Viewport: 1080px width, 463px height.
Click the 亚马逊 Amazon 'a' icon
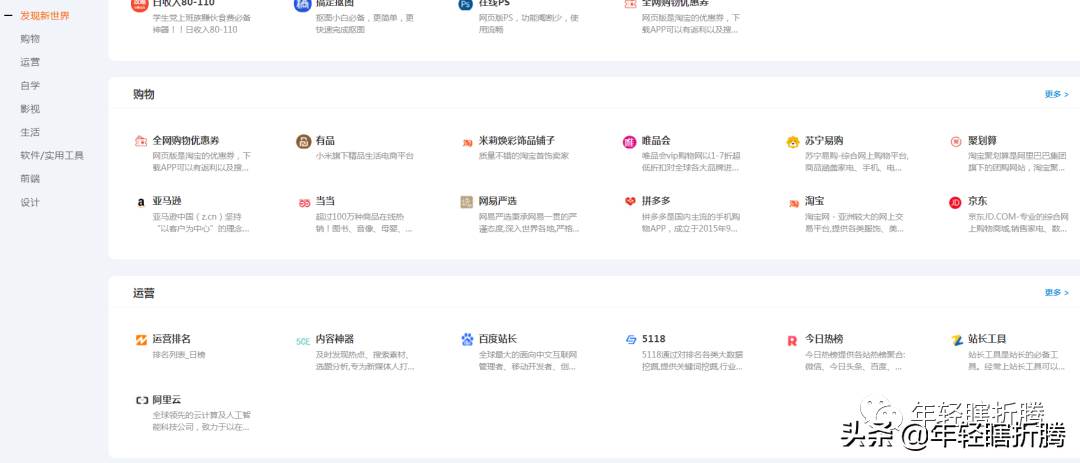pos(141,203)
